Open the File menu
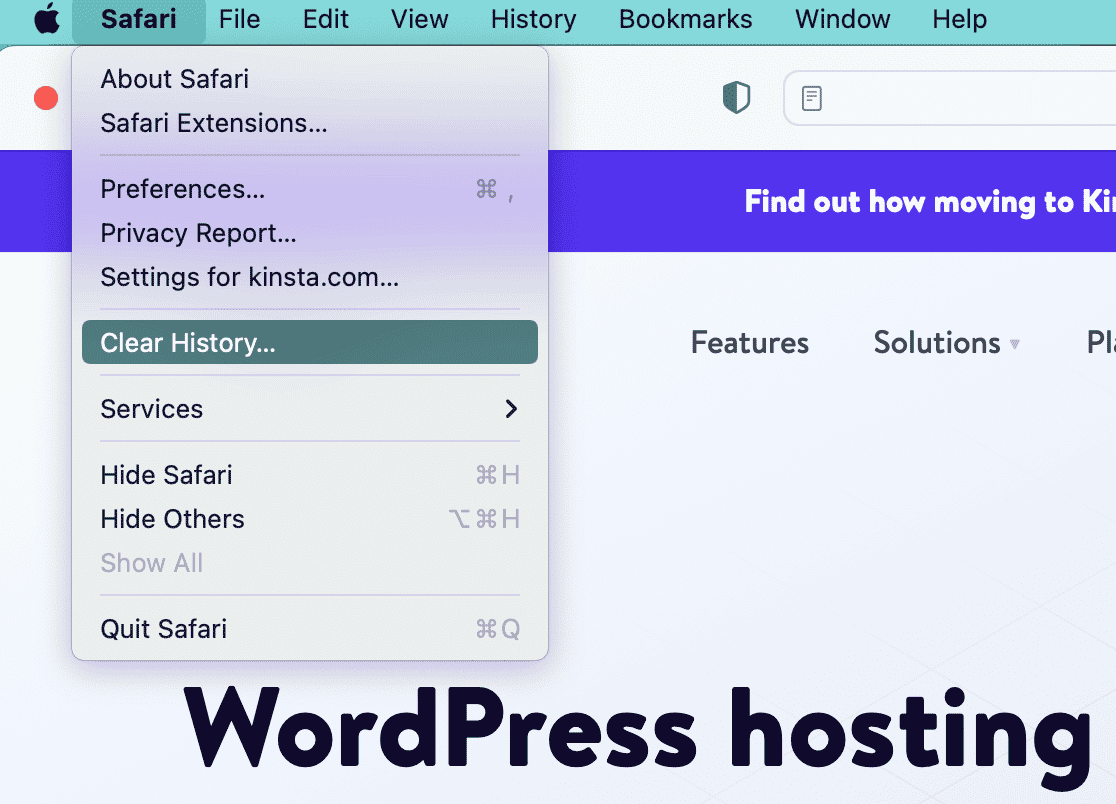Screen dimensions: 1116x804 [x=239, y=19]
